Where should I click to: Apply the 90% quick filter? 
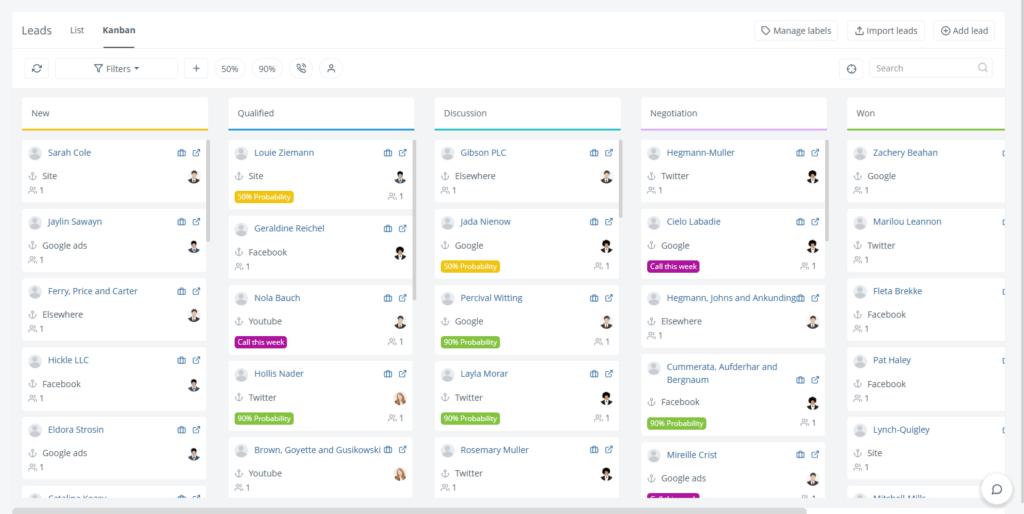267,69
